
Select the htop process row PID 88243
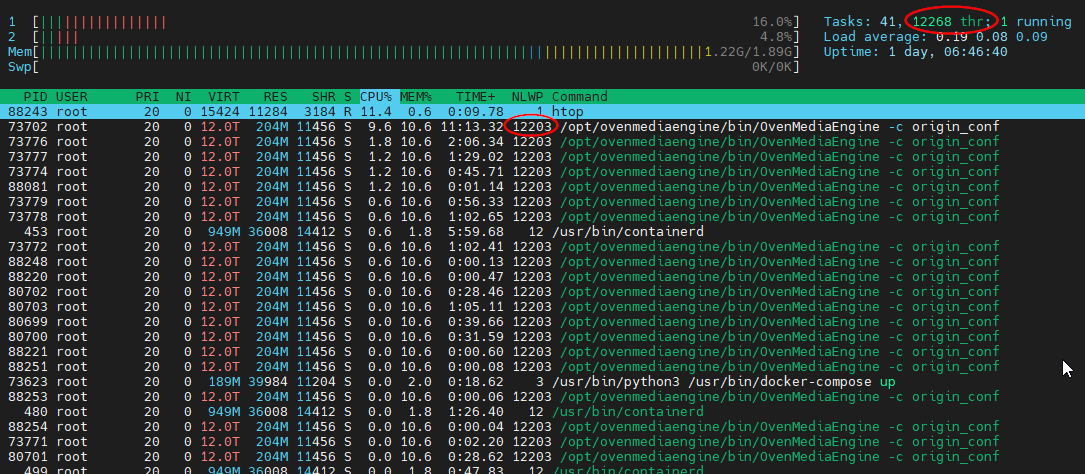pyautogui.click(x=542, y=111)
